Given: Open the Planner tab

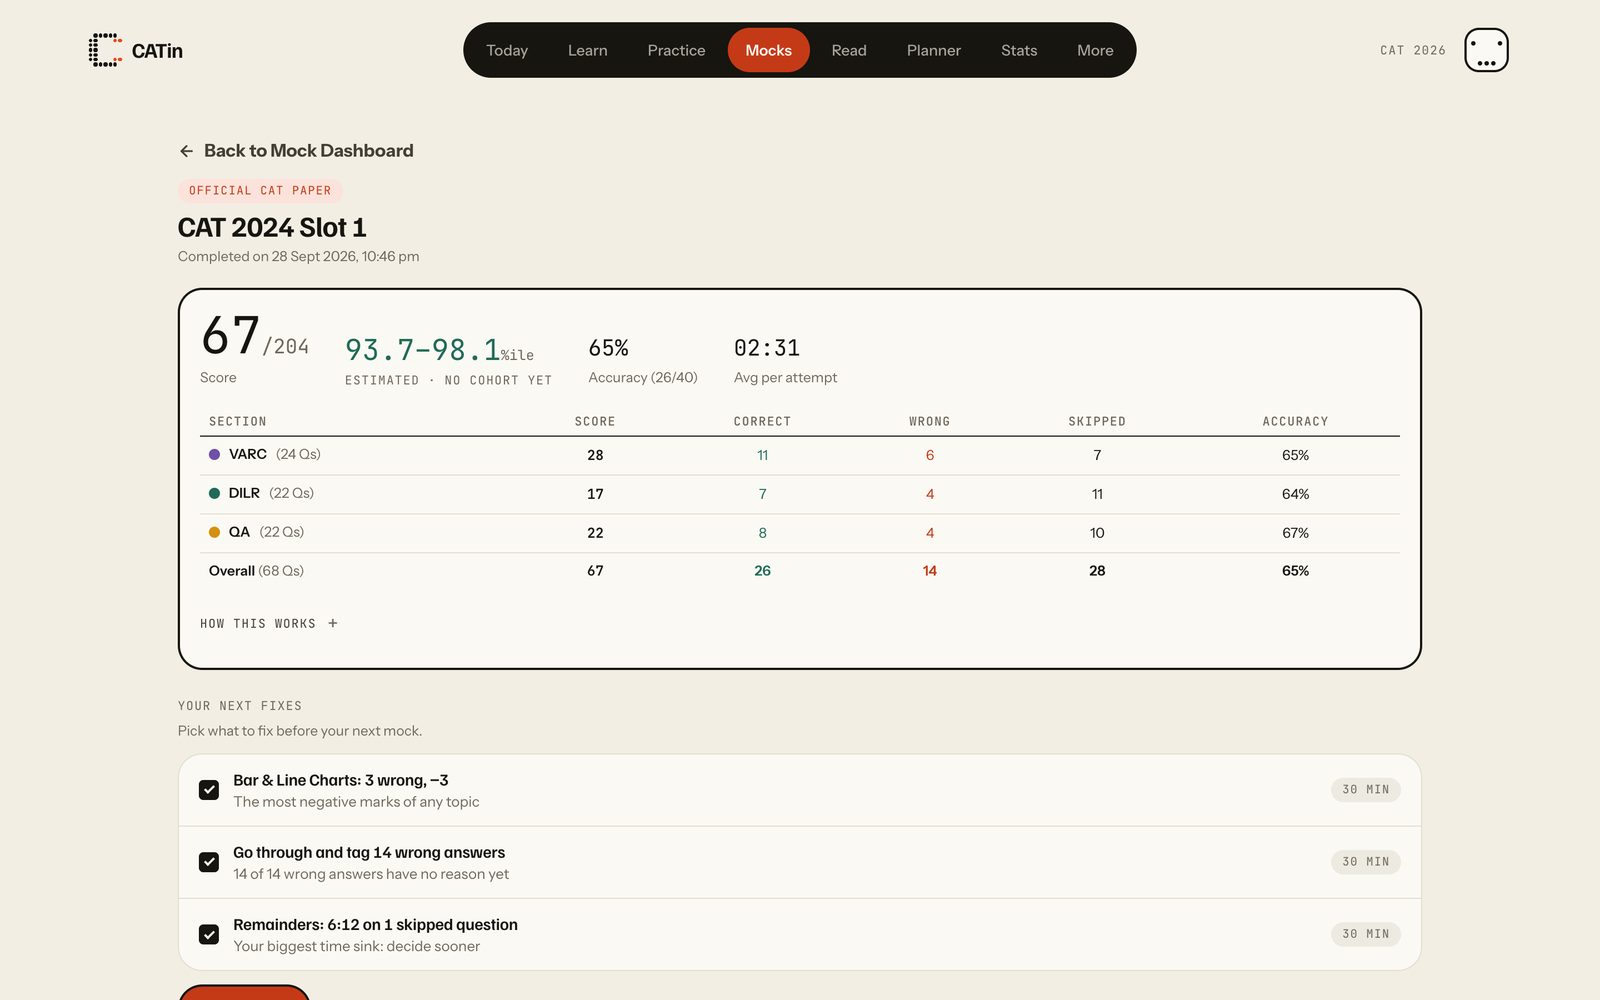Looking at the screenshot, I should pyautogui.click(x=934, y=50).
